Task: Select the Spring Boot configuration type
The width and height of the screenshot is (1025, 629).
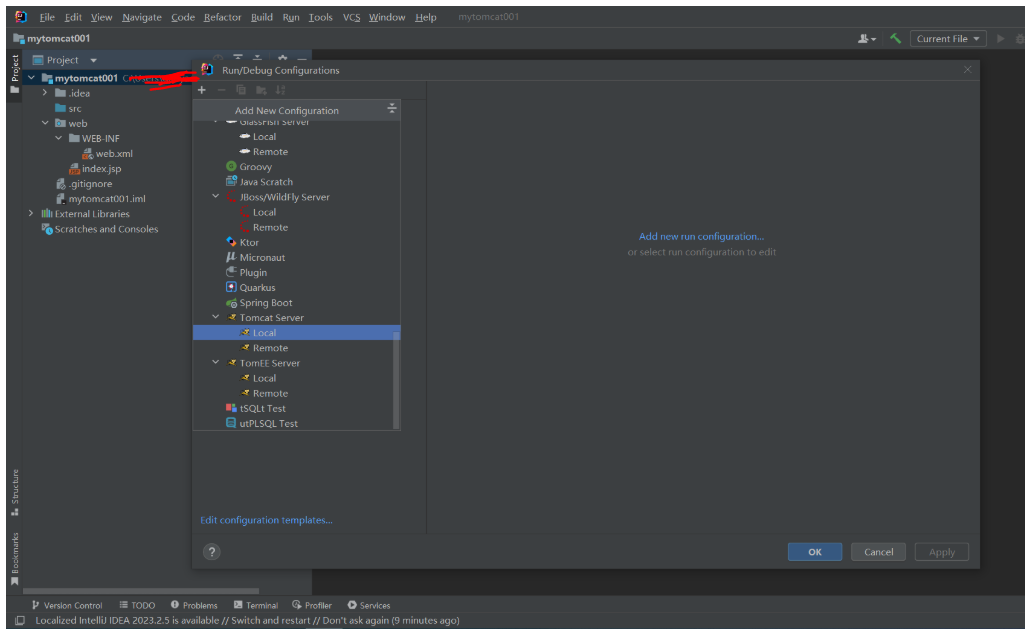Action: [265, 303]
